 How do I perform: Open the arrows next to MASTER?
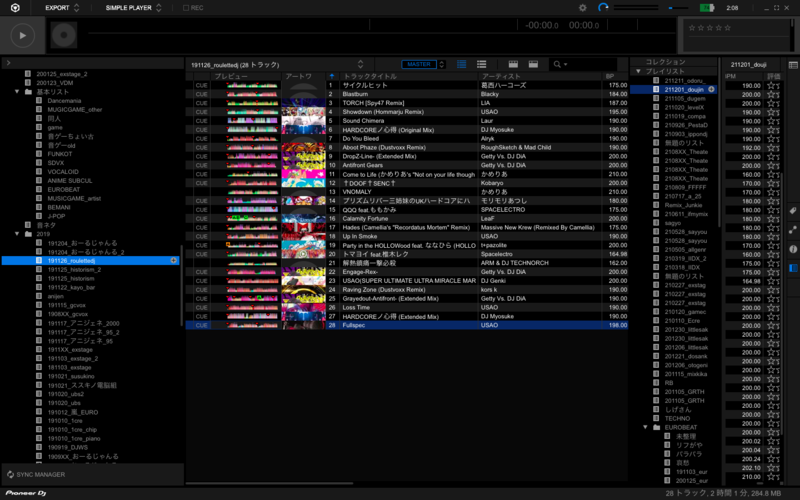pos(442,64)
